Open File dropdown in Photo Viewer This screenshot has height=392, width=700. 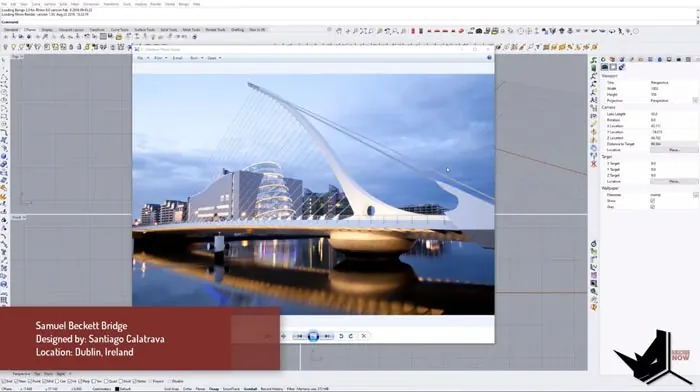[142, 58]
